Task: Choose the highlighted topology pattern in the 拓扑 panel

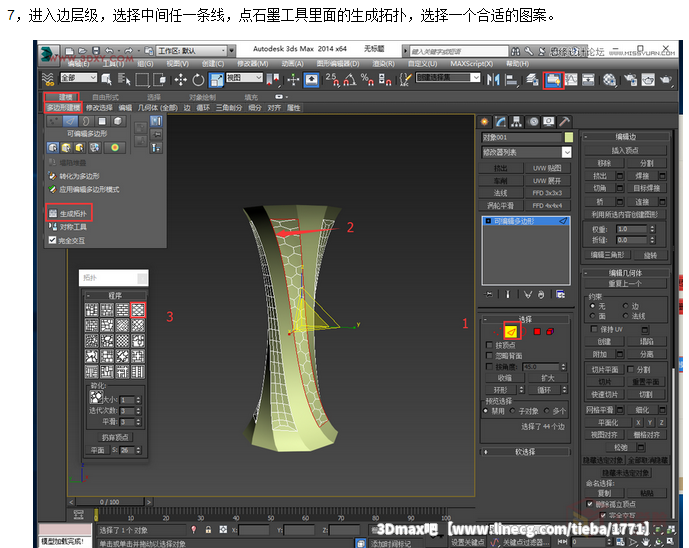Action: click(138, 310)
